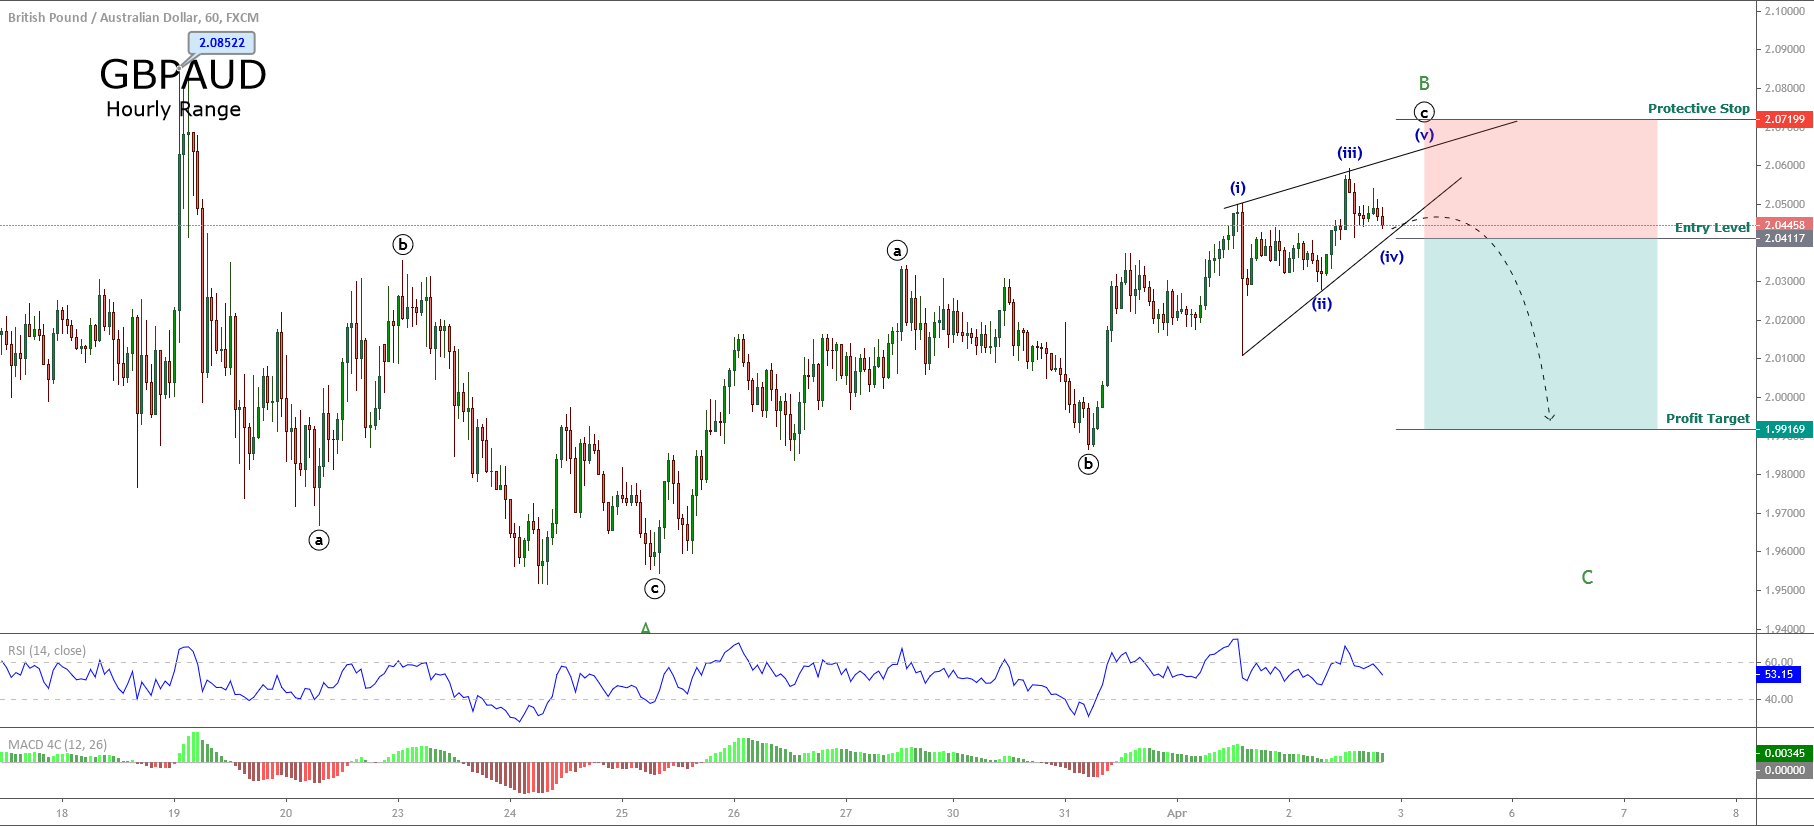Click date 31 on time axis
The image size is (1814, 826).
pos(1064,813)
